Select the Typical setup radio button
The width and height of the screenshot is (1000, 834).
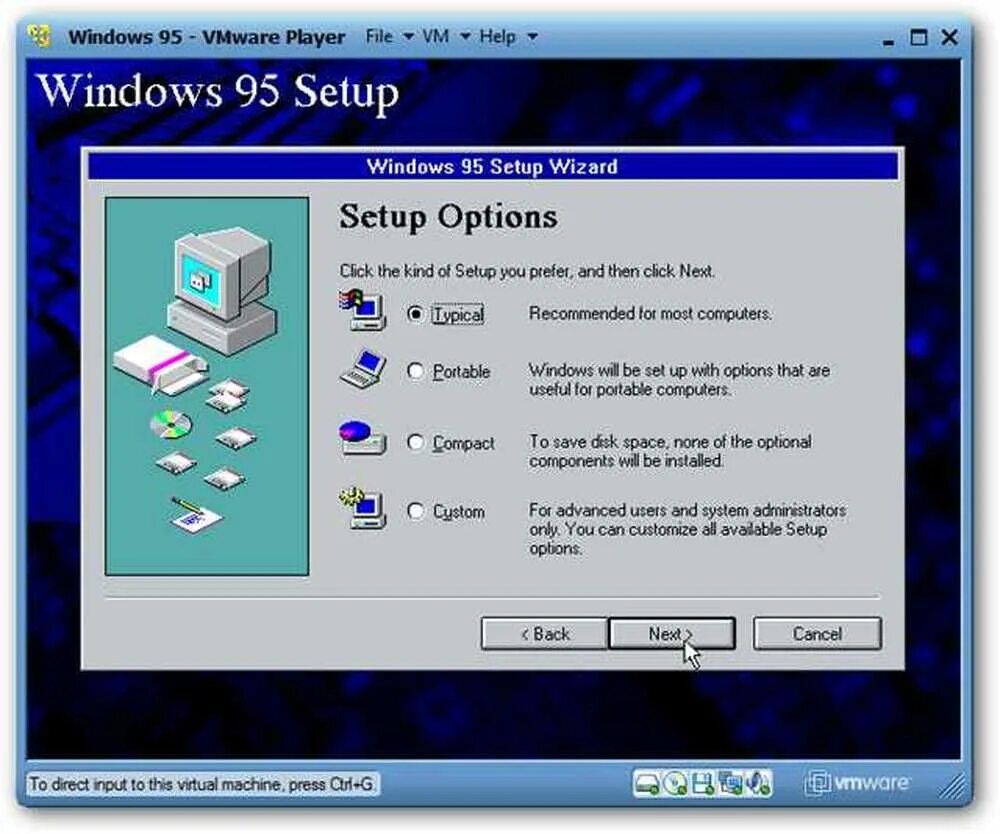tap(415, 314)
